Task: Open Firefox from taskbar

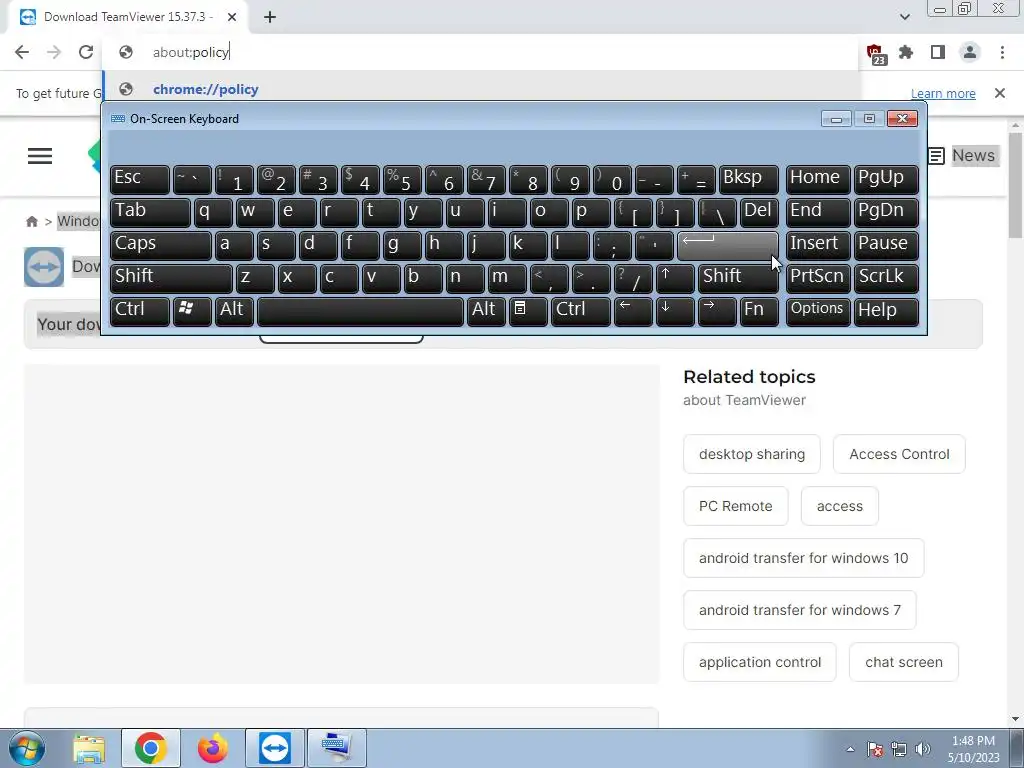Action: tap(213, 748)
